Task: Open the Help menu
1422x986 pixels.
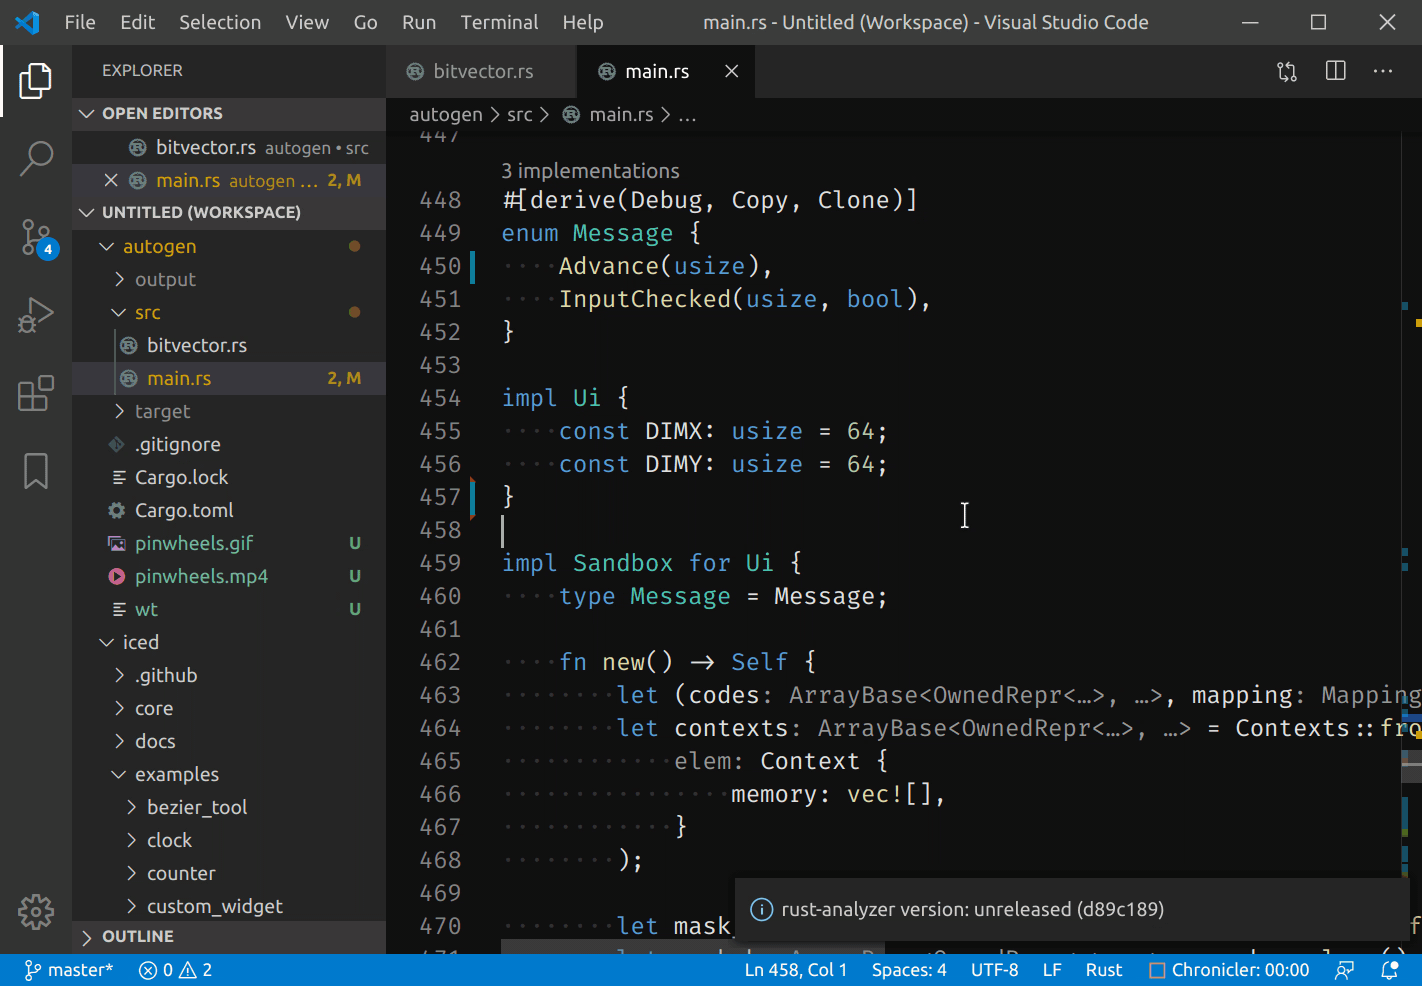Action: (583, 22)
